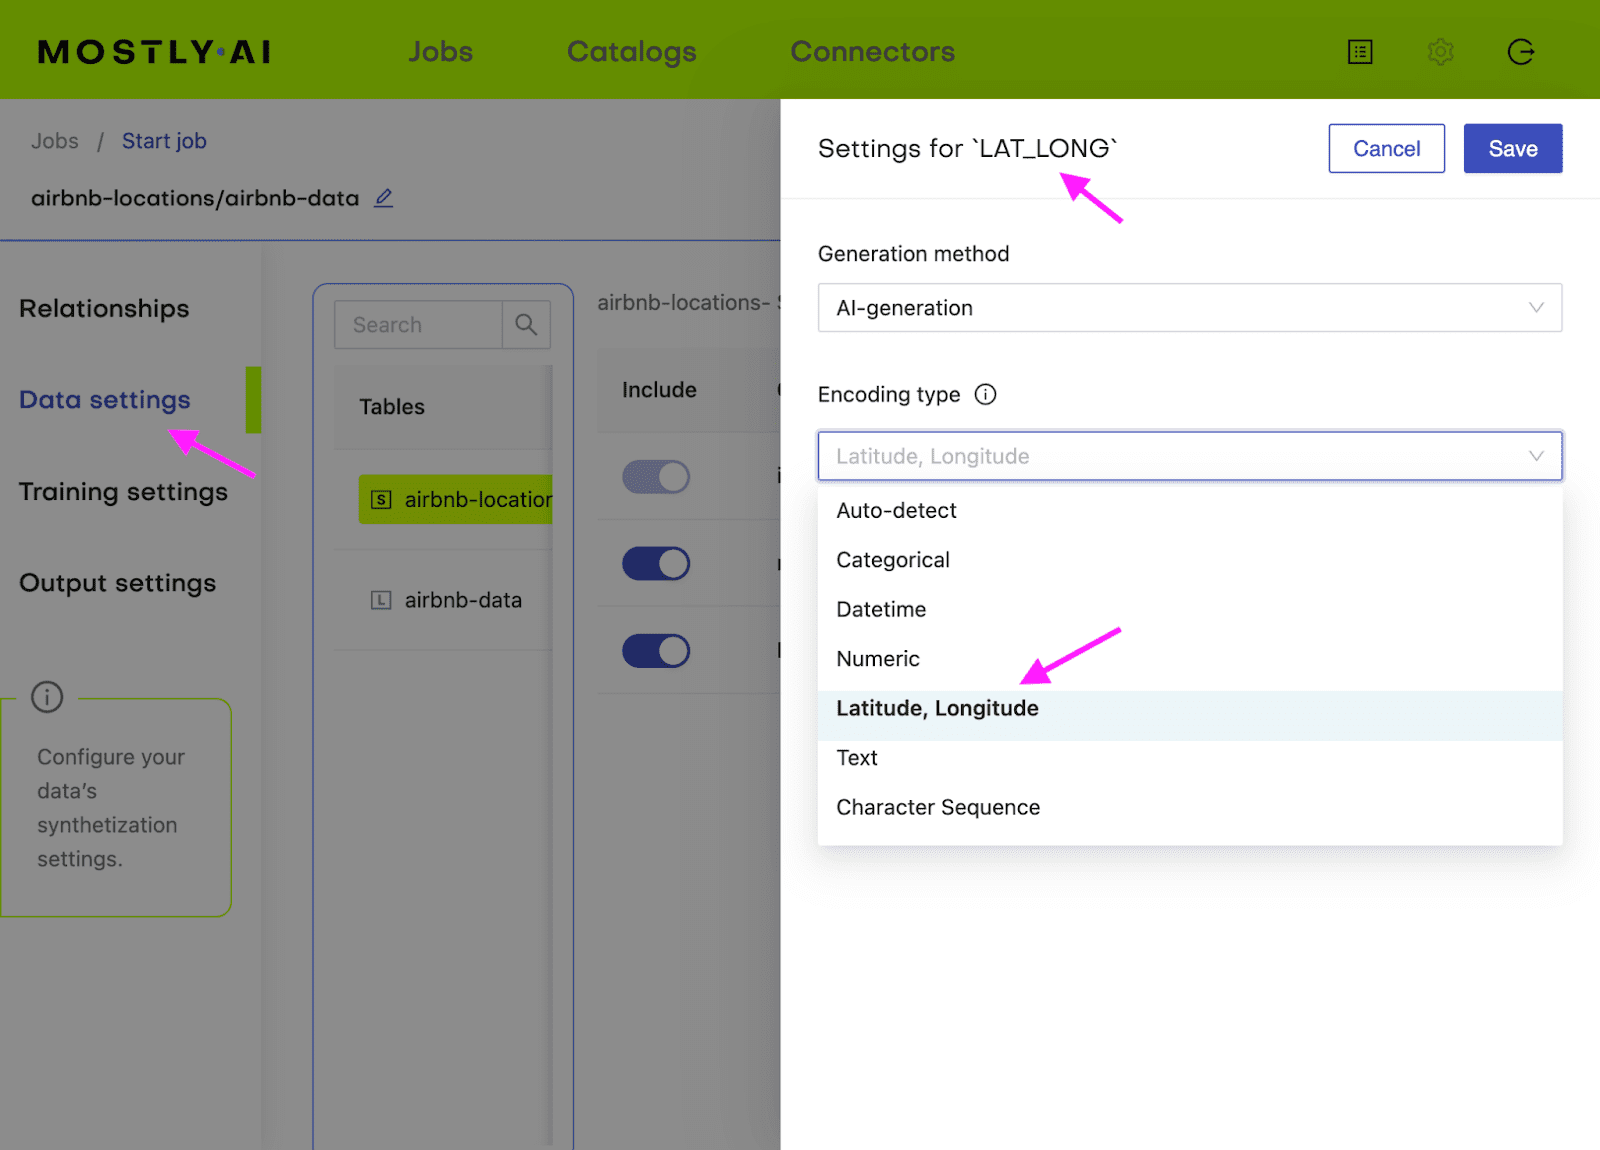Click the Encoding type info icon

(x=985, y=394)
